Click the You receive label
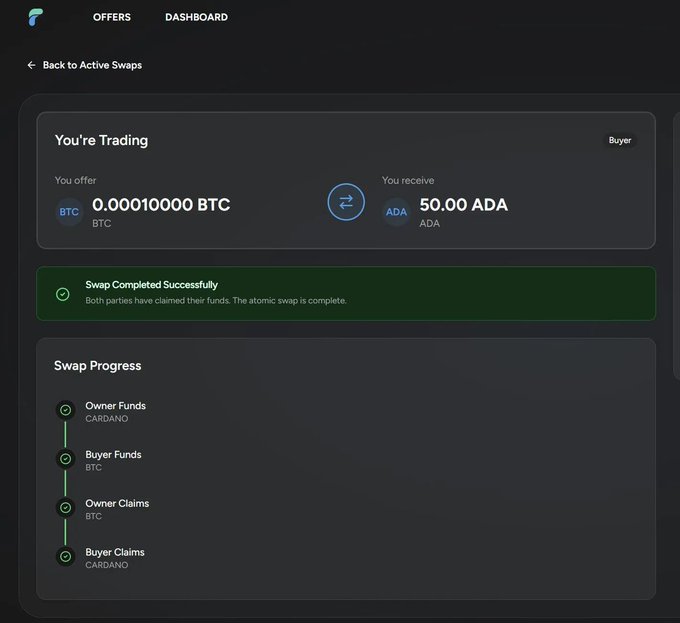This screenshot has height=623, width=680. [x=408, y=180]
